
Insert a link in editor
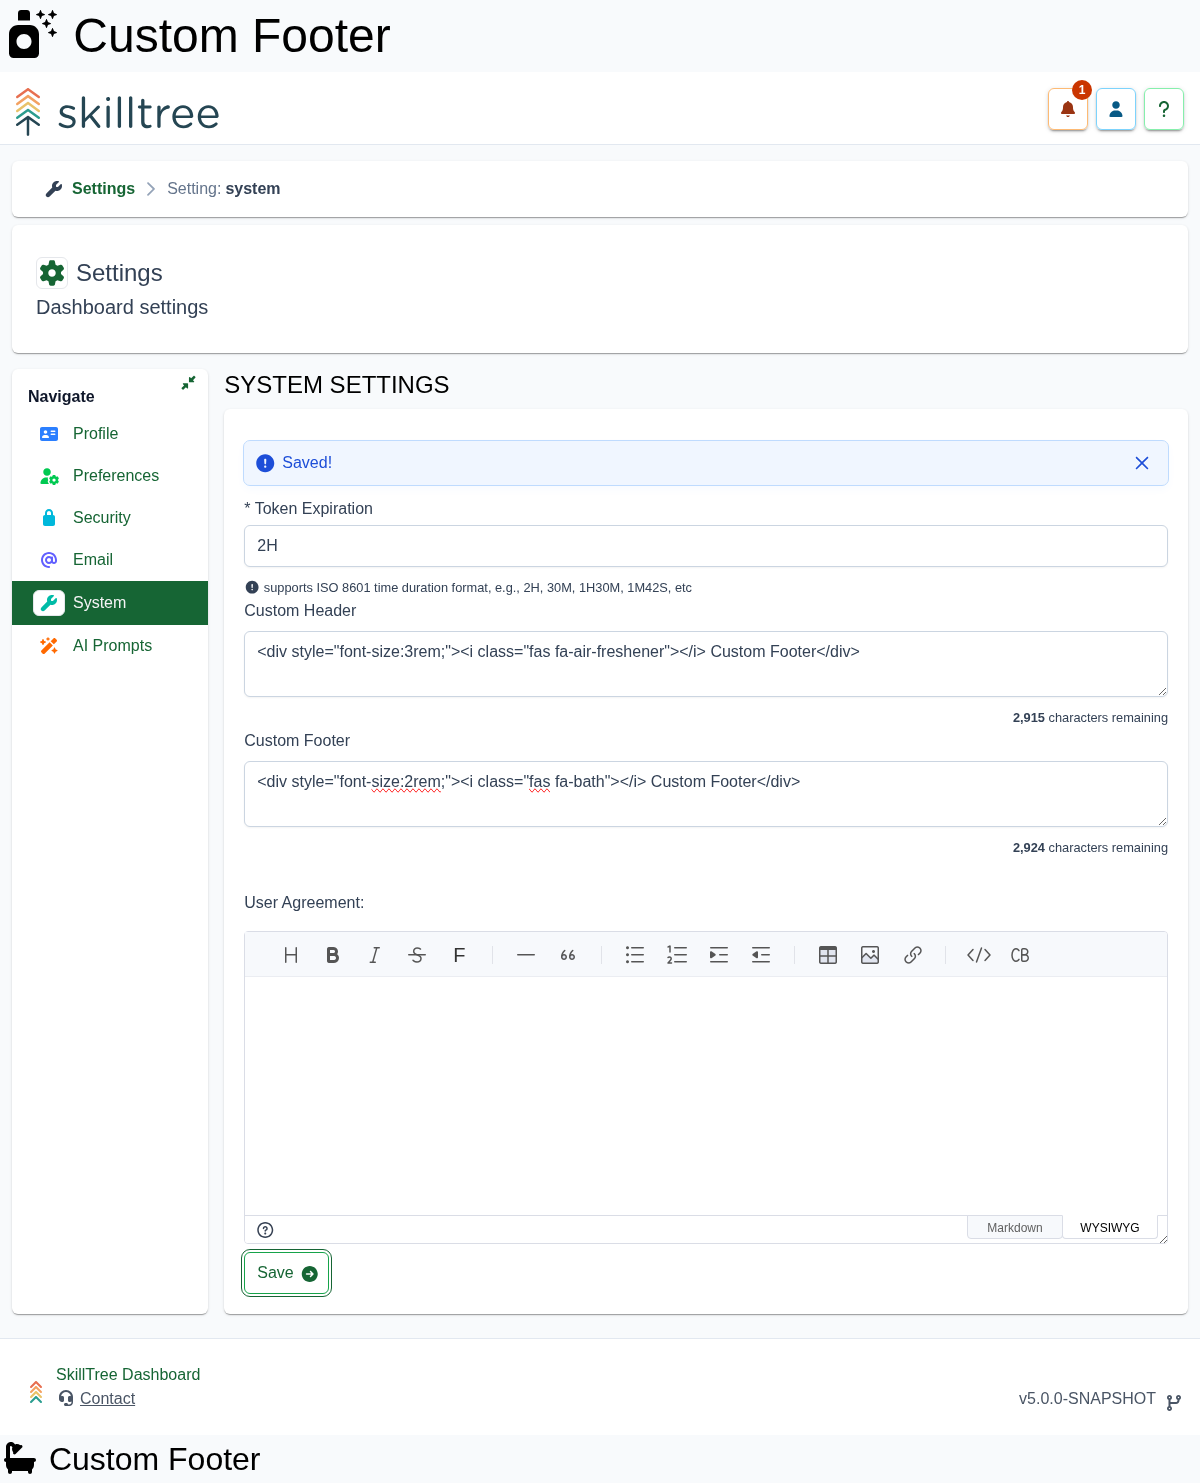coord(912,955)
